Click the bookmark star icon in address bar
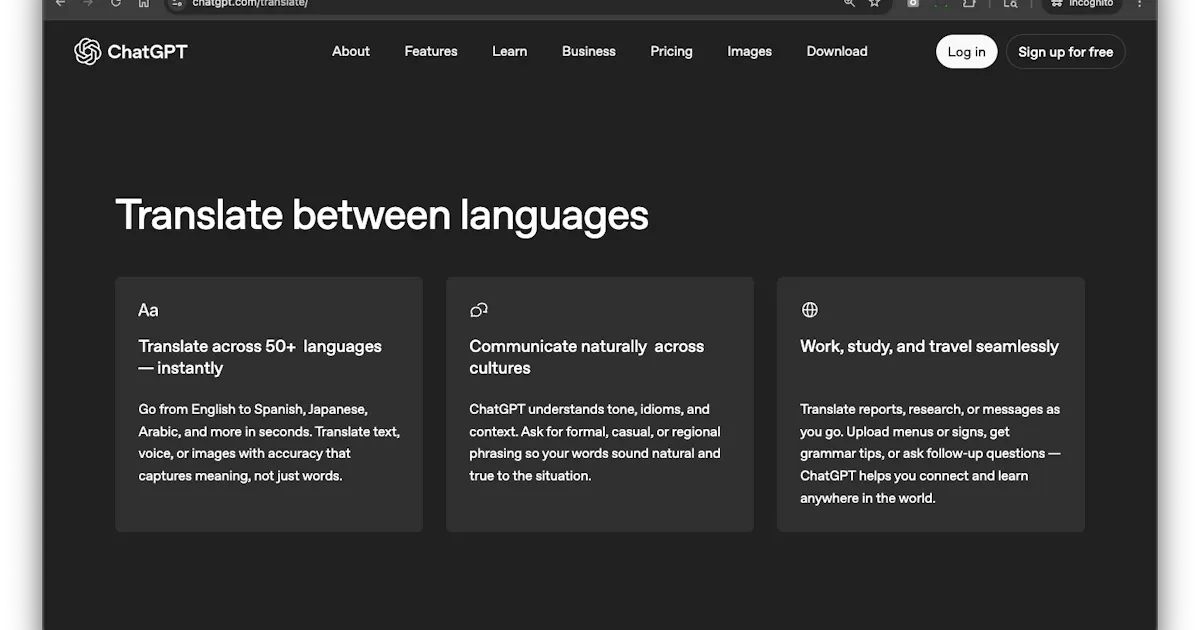The width and height of the screenshot is (1200, 630). (x=875, y=3)
